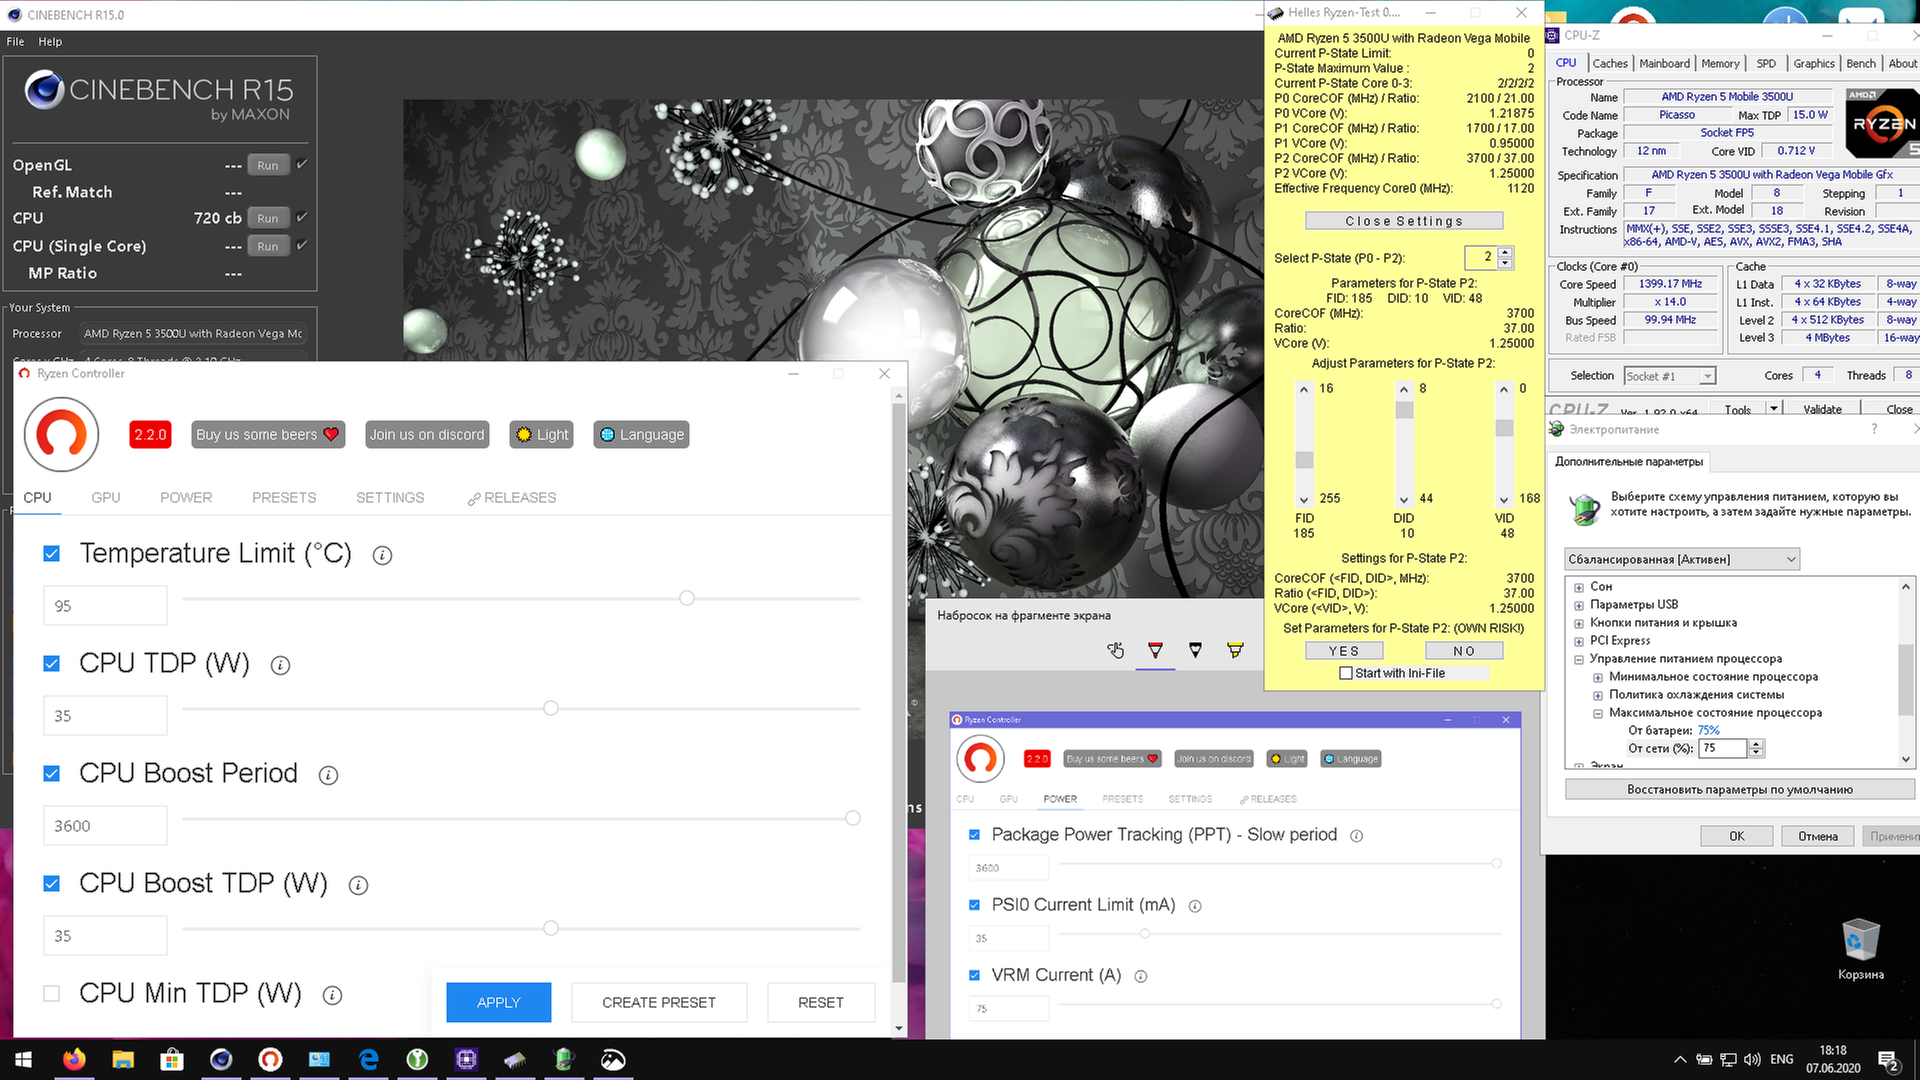Switch to the CPU-Z Memory tab

[x=1720, y=63]
